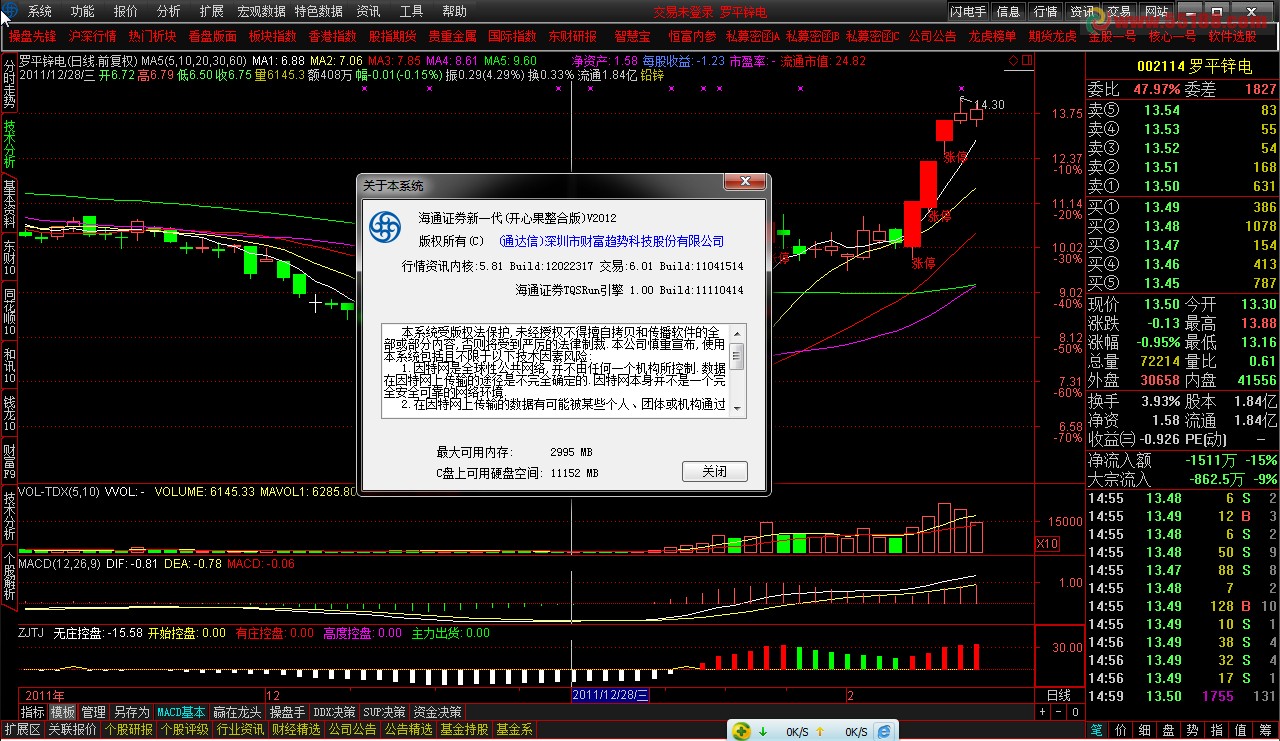Click 沪深行情 in the red toolbar
The image size is (1280, 741).
point(93,36)
